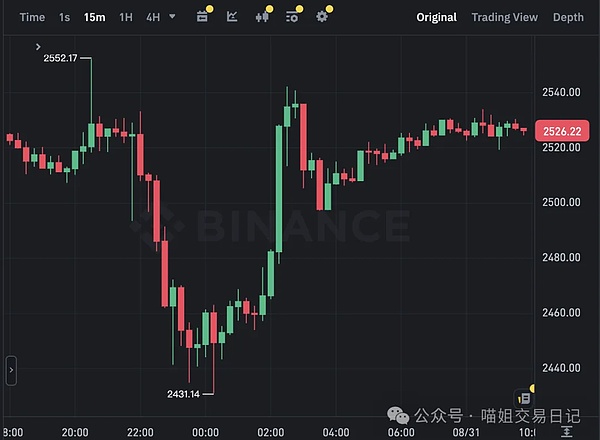Click the current price label 2526.22
Image resolution: width=600 pixels, height=440 pixels.
click(562, 131)
